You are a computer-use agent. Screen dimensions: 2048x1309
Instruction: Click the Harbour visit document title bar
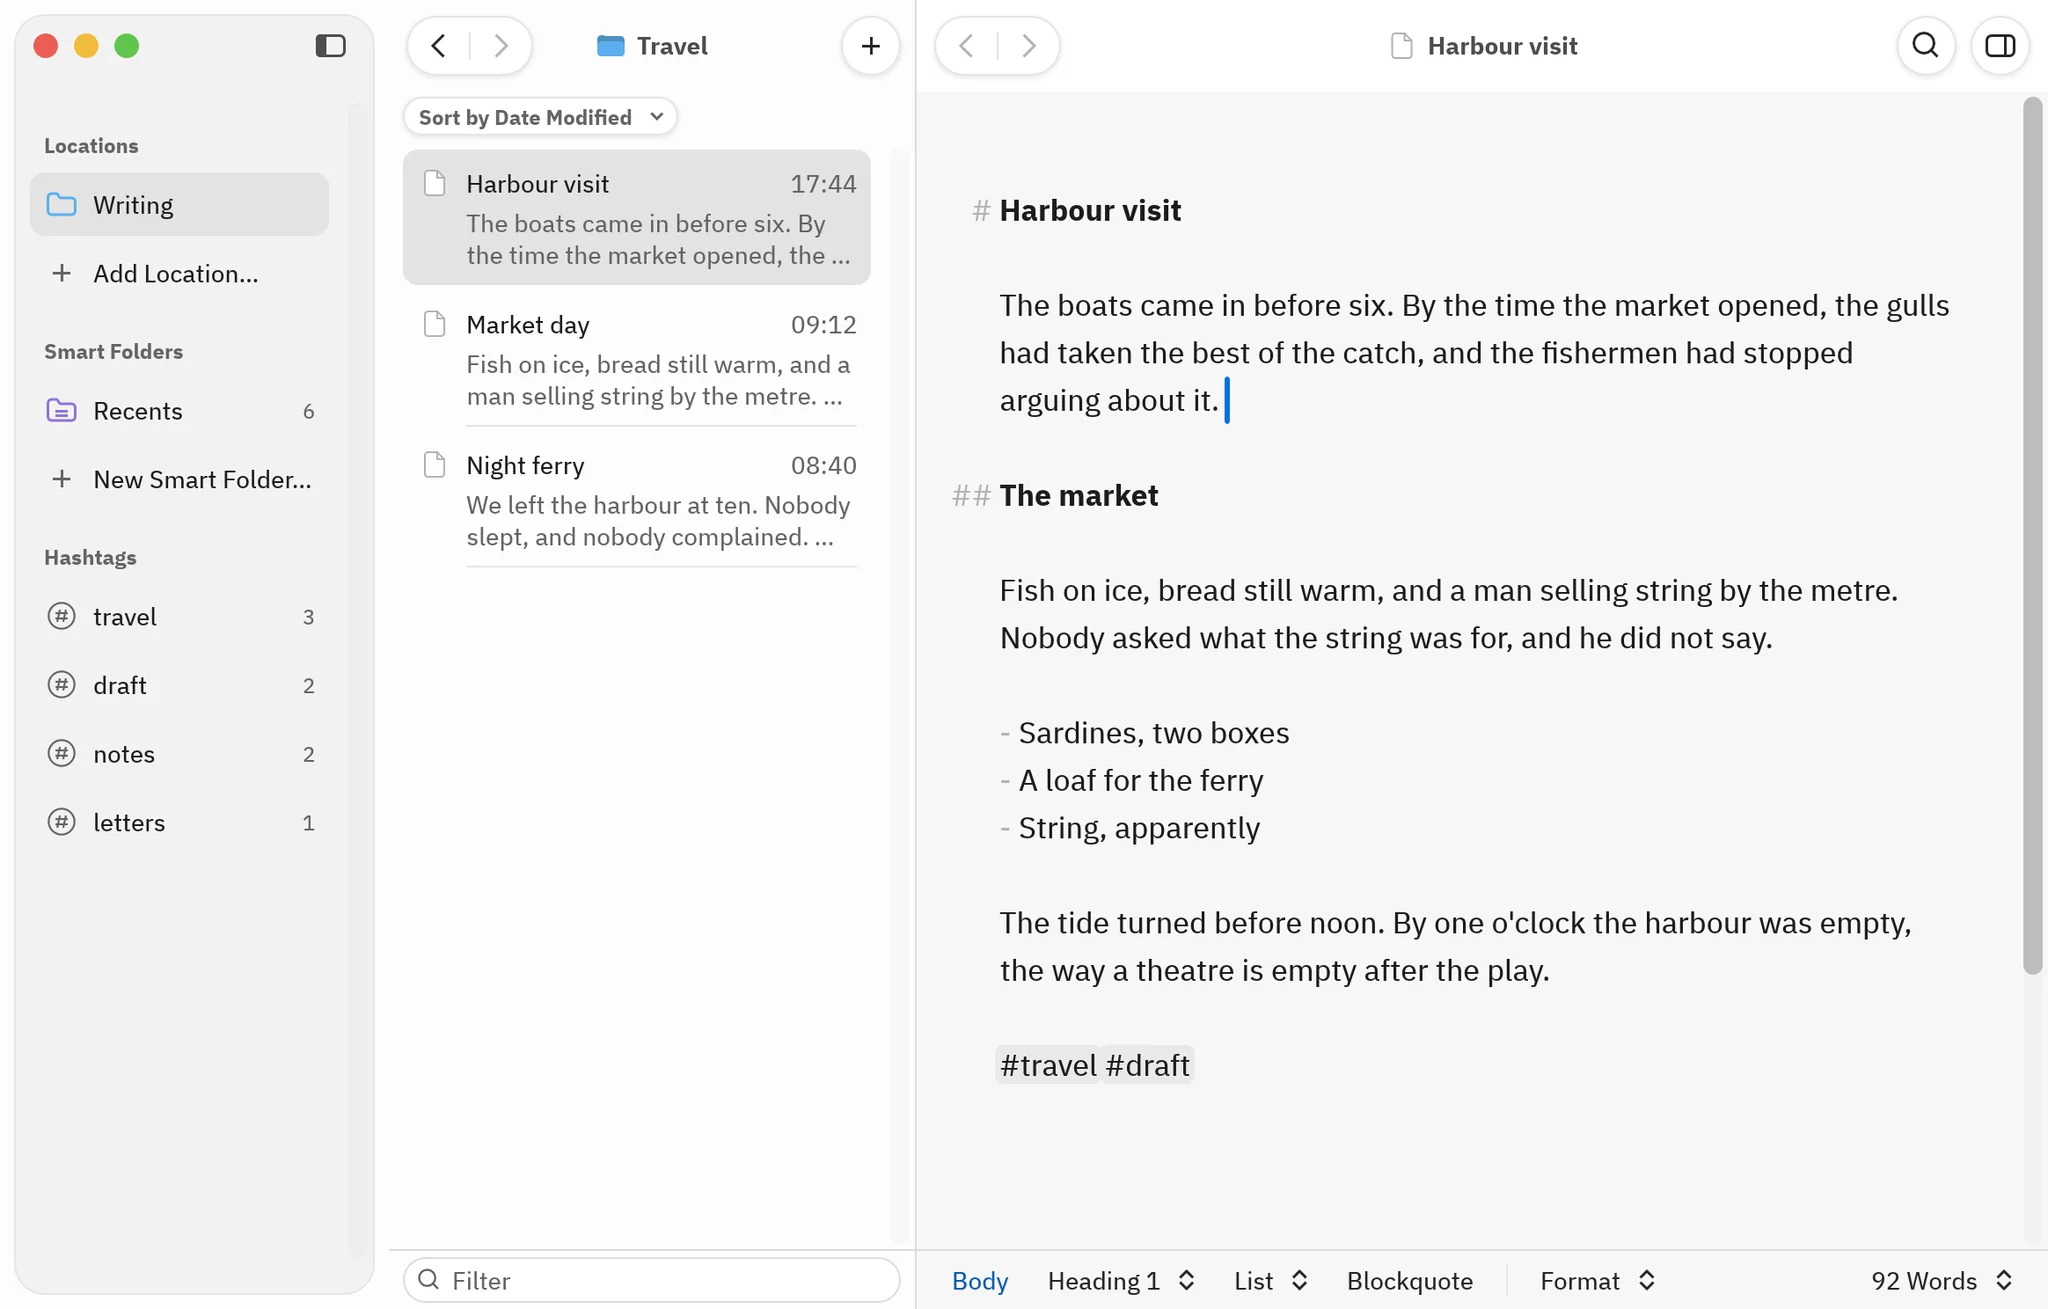[x=1484, y=46]
